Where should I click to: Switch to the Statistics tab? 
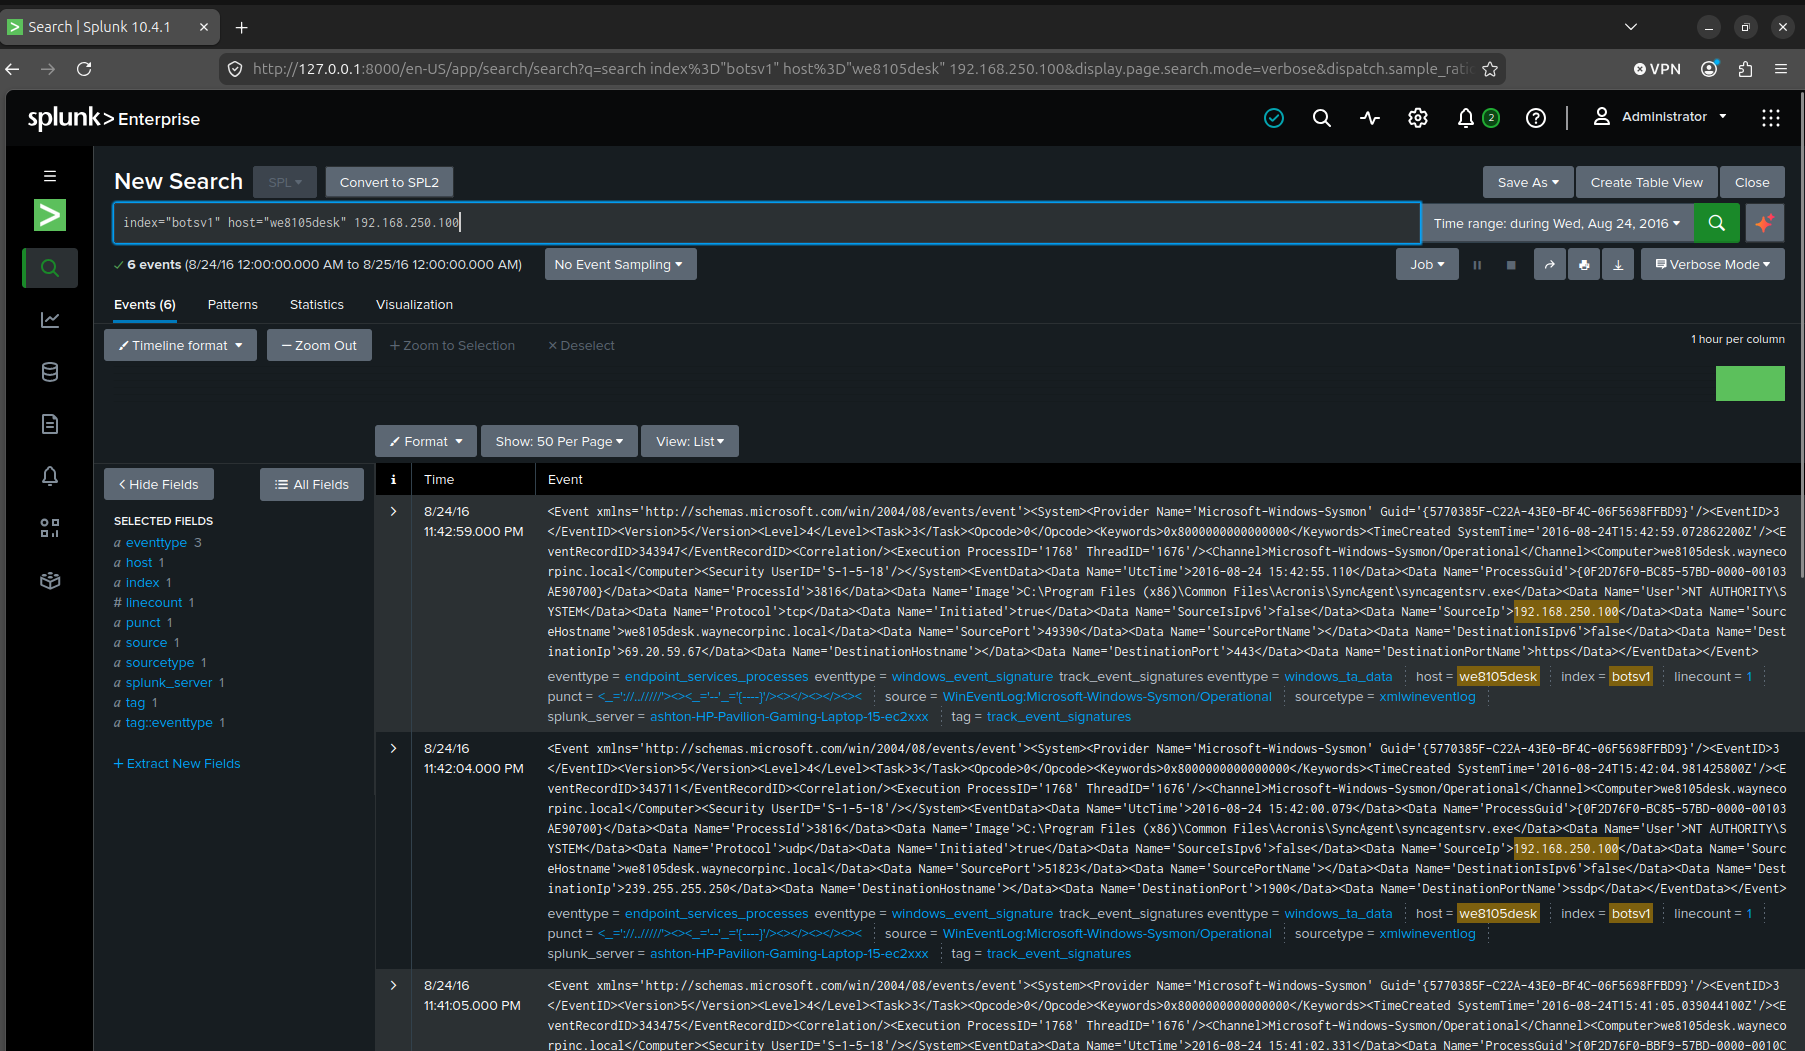317,304
